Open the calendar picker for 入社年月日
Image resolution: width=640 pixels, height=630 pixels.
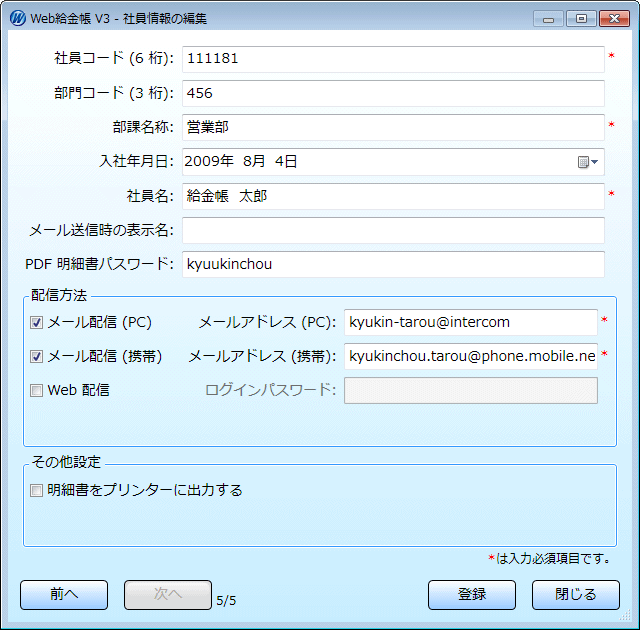tap(587, 162)
